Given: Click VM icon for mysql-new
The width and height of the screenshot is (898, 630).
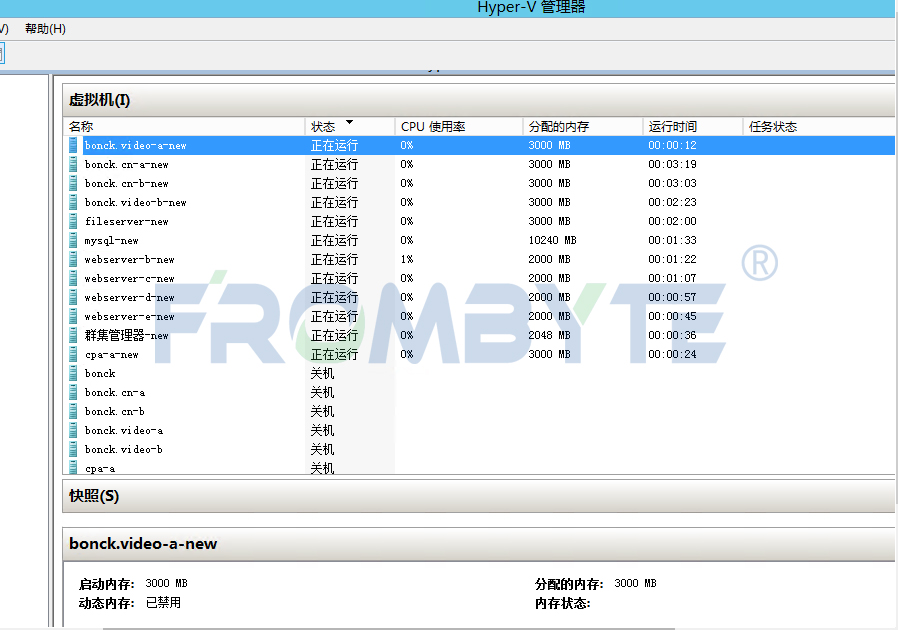Looking at the screenshot, I should pyautogui.click(x=73, y=241).
